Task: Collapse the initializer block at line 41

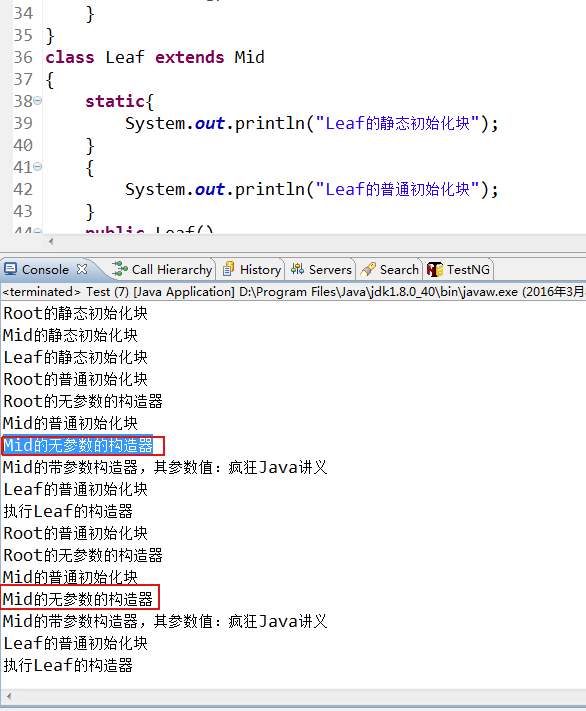Action: point(38,167)
